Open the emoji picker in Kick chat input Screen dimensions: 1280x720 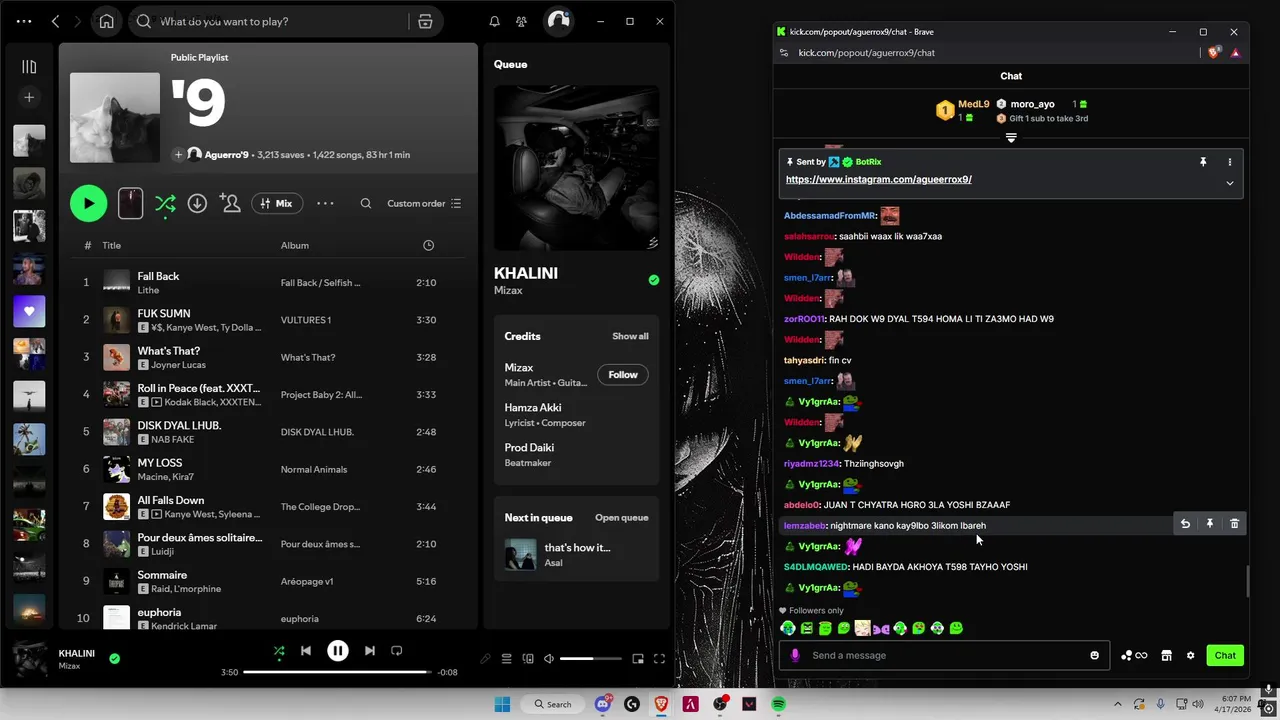pyautogui.click(x=1094, y=655)
